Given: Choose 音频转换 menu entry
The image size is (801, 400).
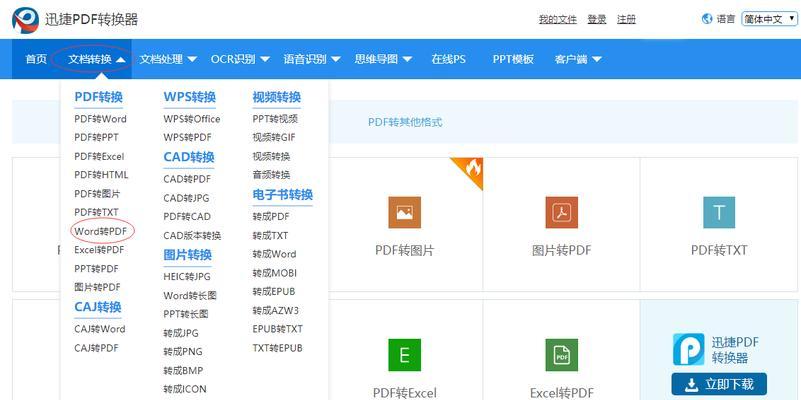Looking at the screenshot, I should click(271, 175).
